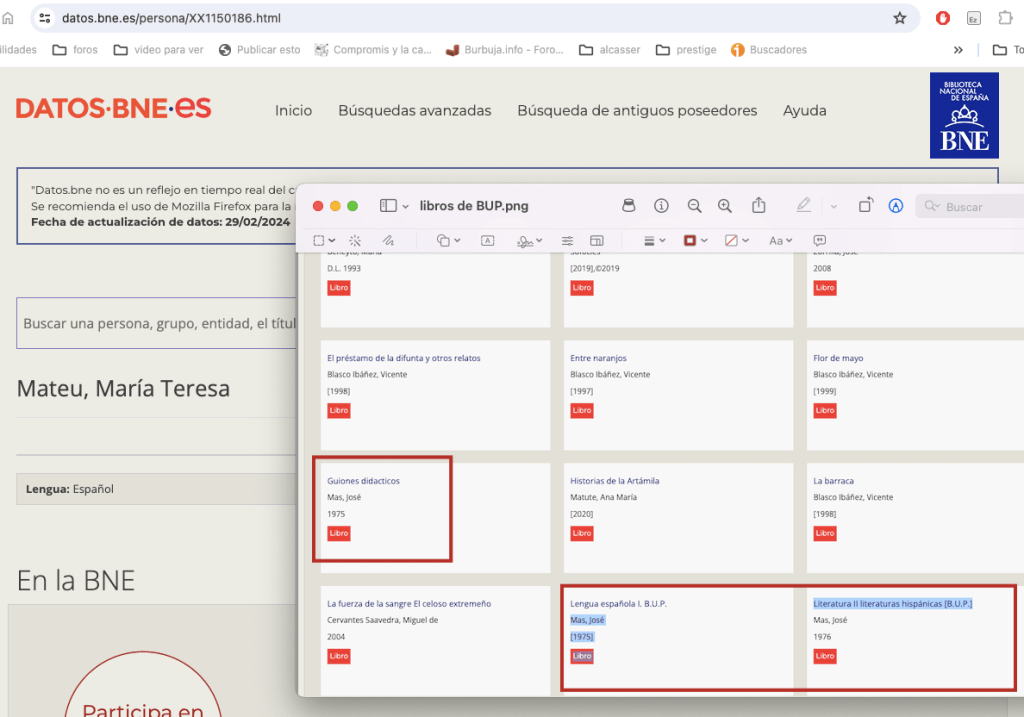Open the Sign signature dropdown
The width and height of the screenshot is (1024, 717).
[x=529, y=241]
